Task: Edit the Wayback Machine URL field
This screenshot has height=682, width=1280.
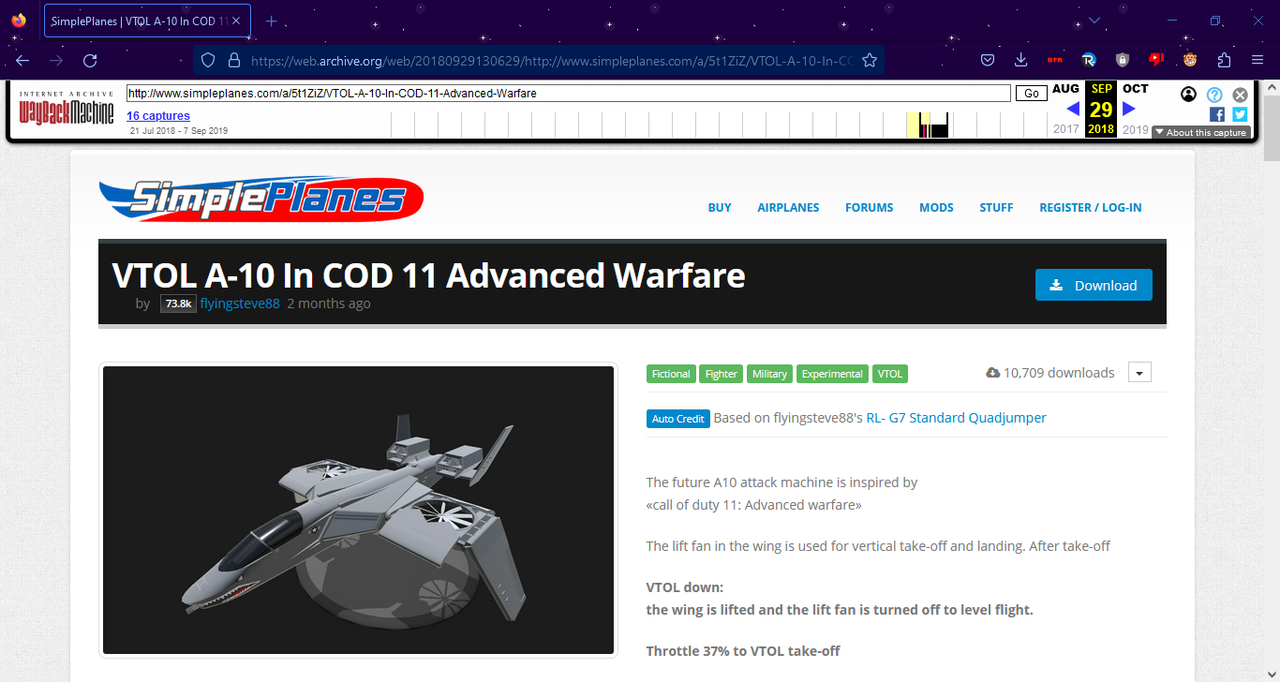Action: [x=568, y=93]
